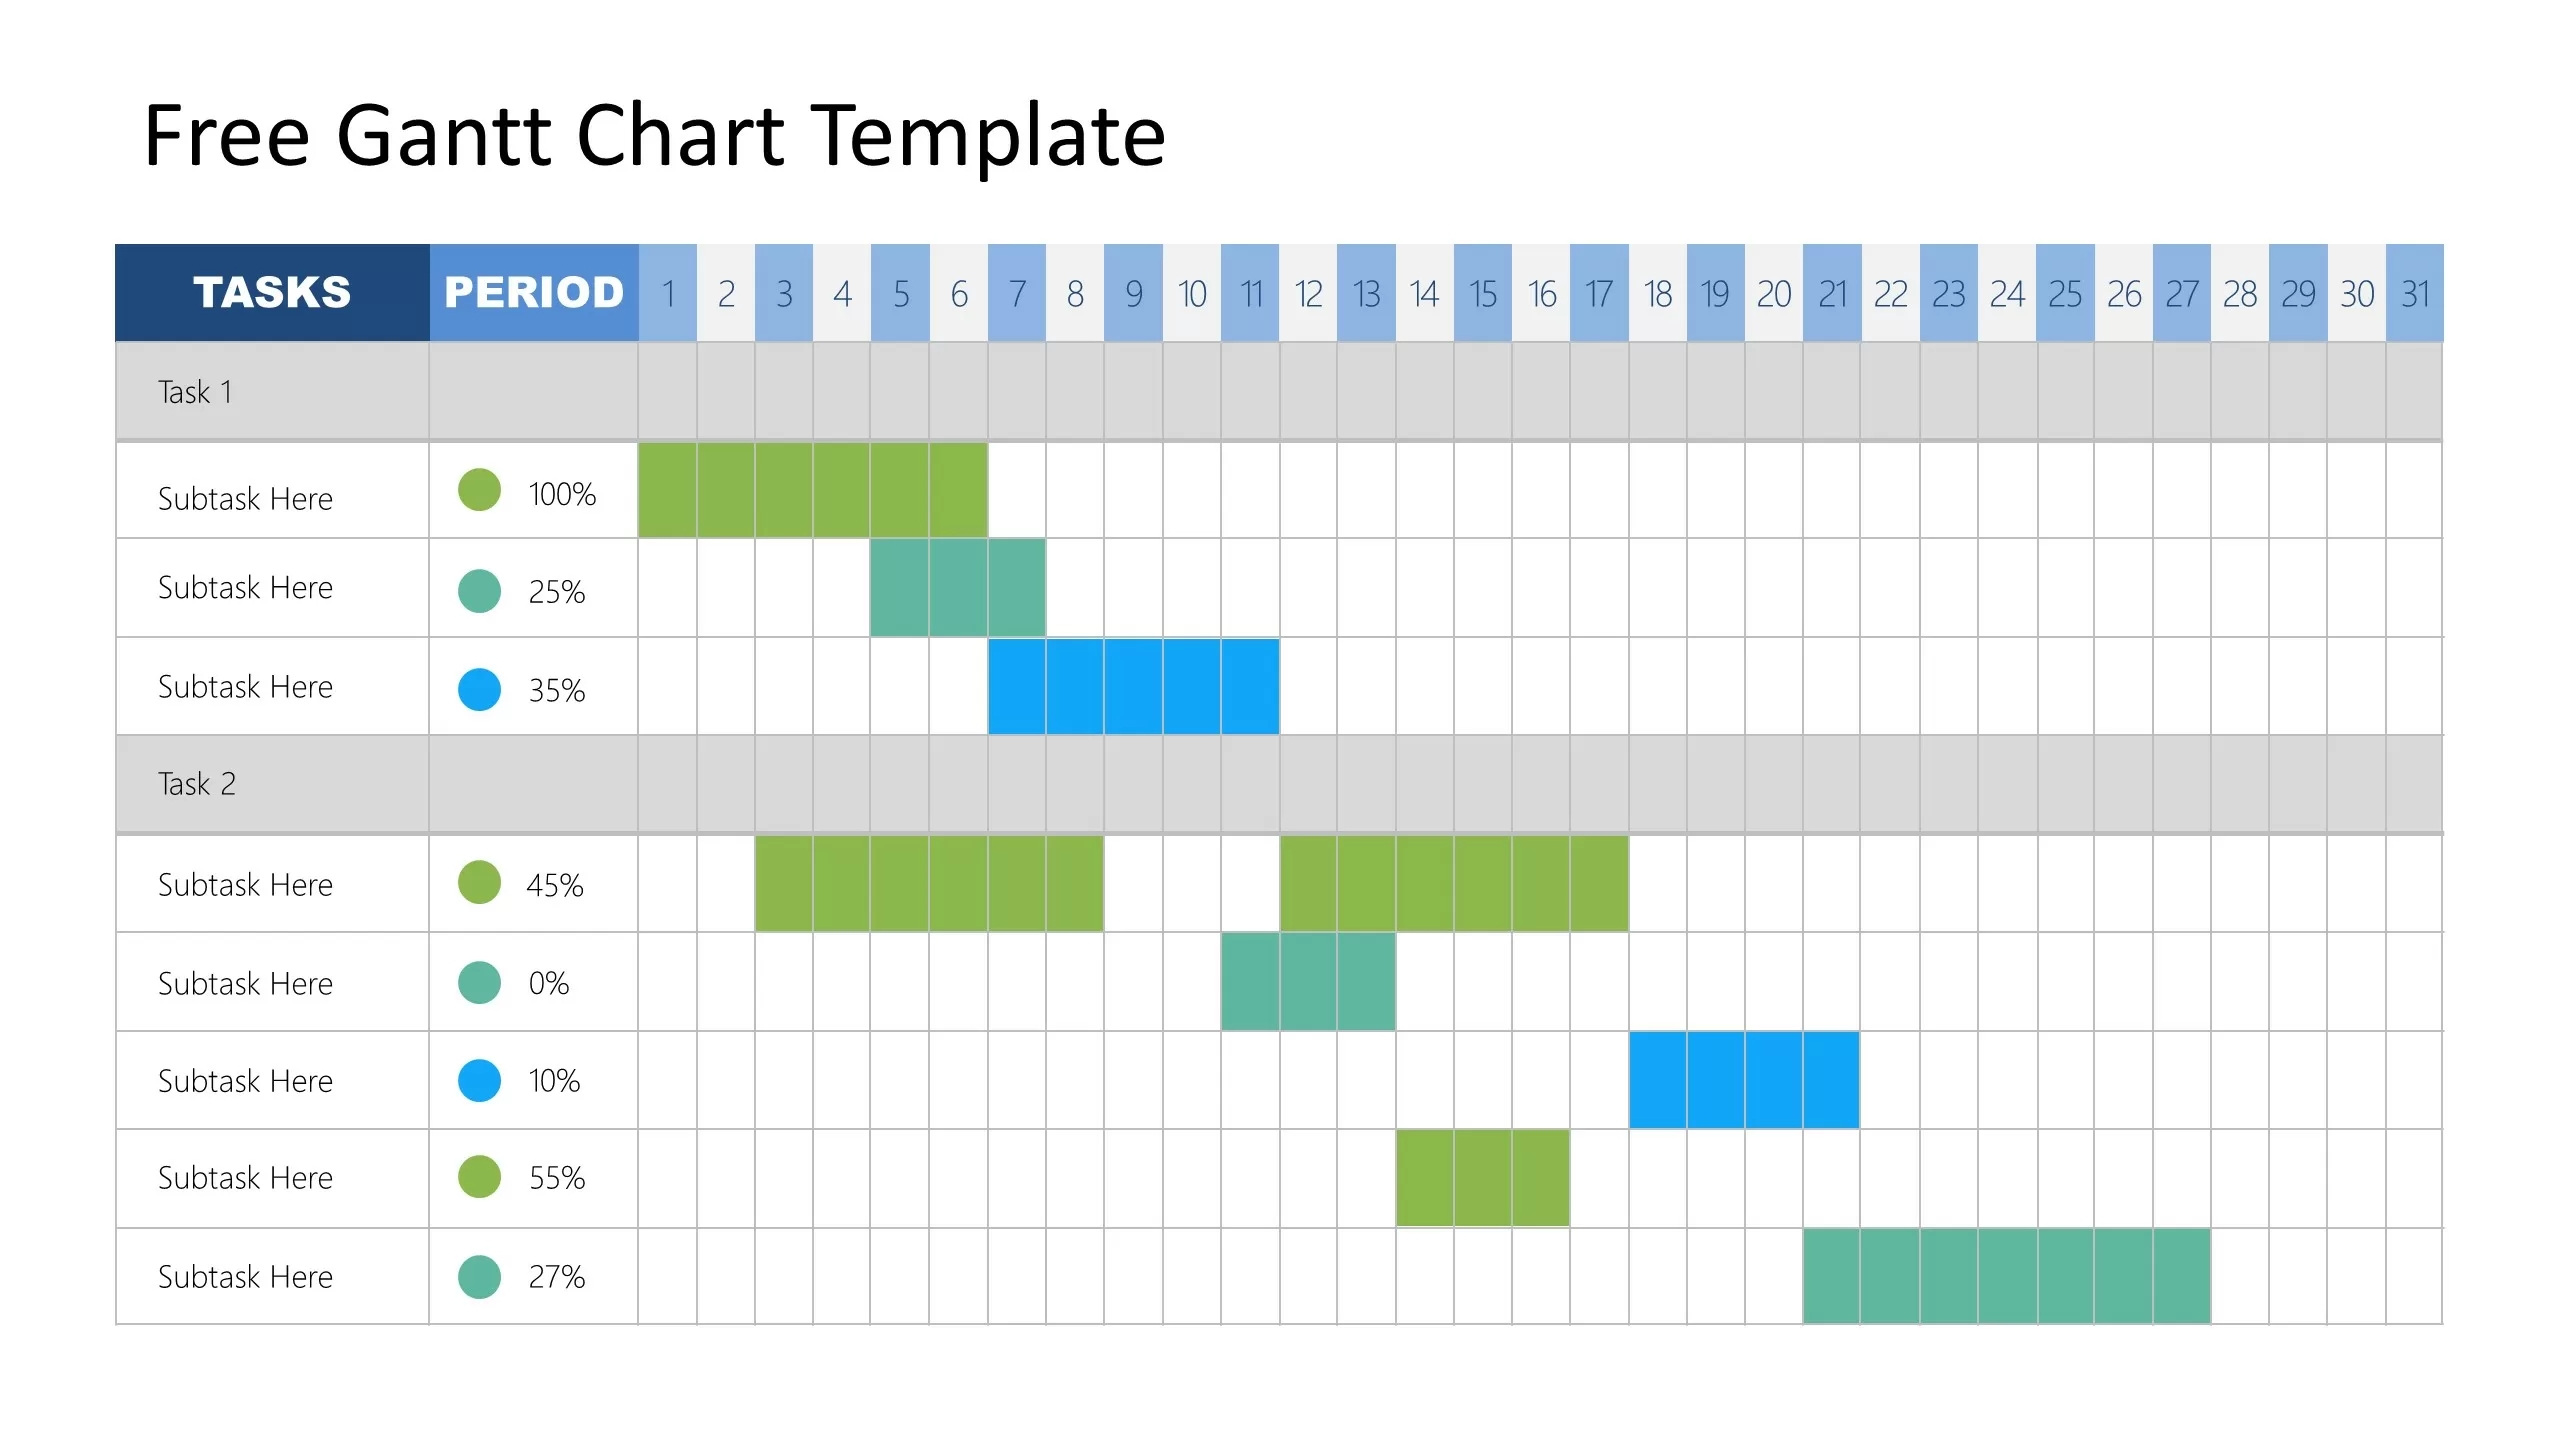Select the green circle next to 55%

(479, 1176)
